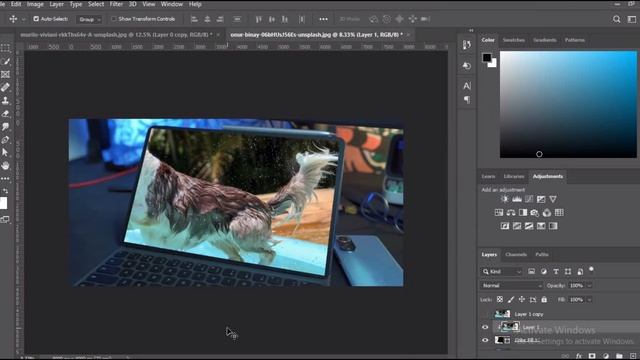Open the Image menu
640x360 pixels.
[x=35, y=4]
